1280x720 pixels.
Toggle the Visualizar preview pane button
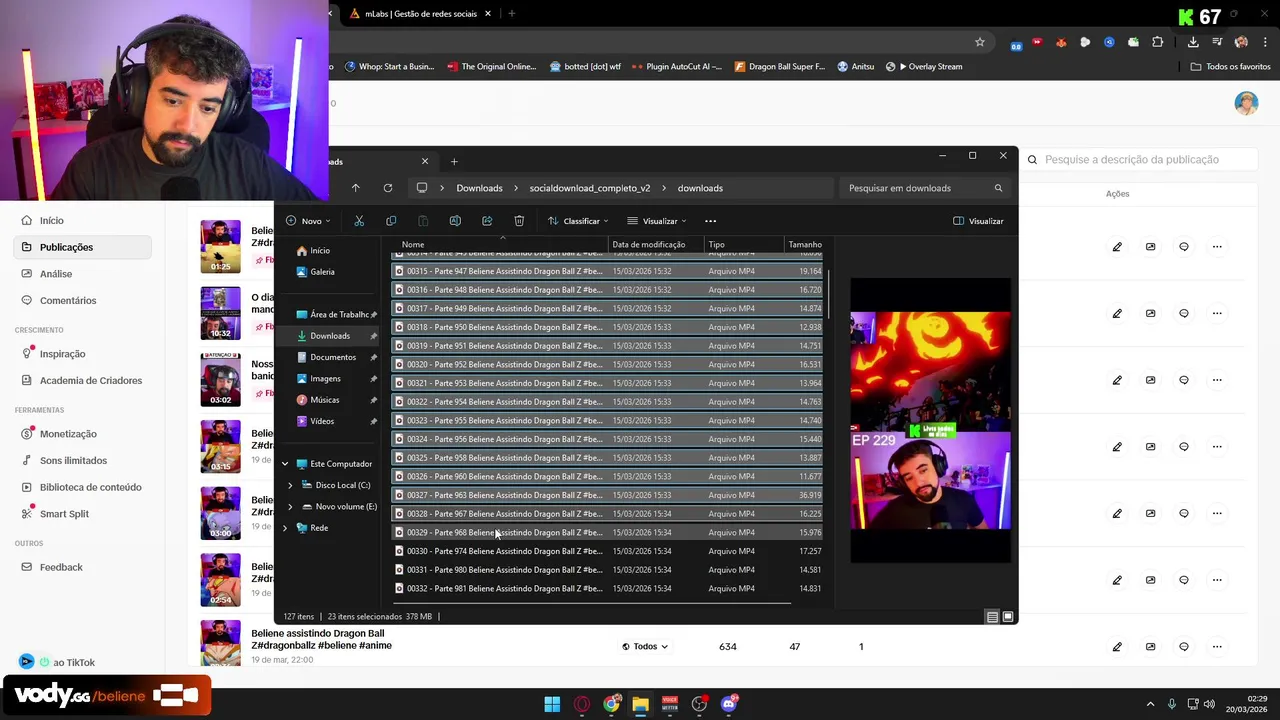click(x=978, y=221)
